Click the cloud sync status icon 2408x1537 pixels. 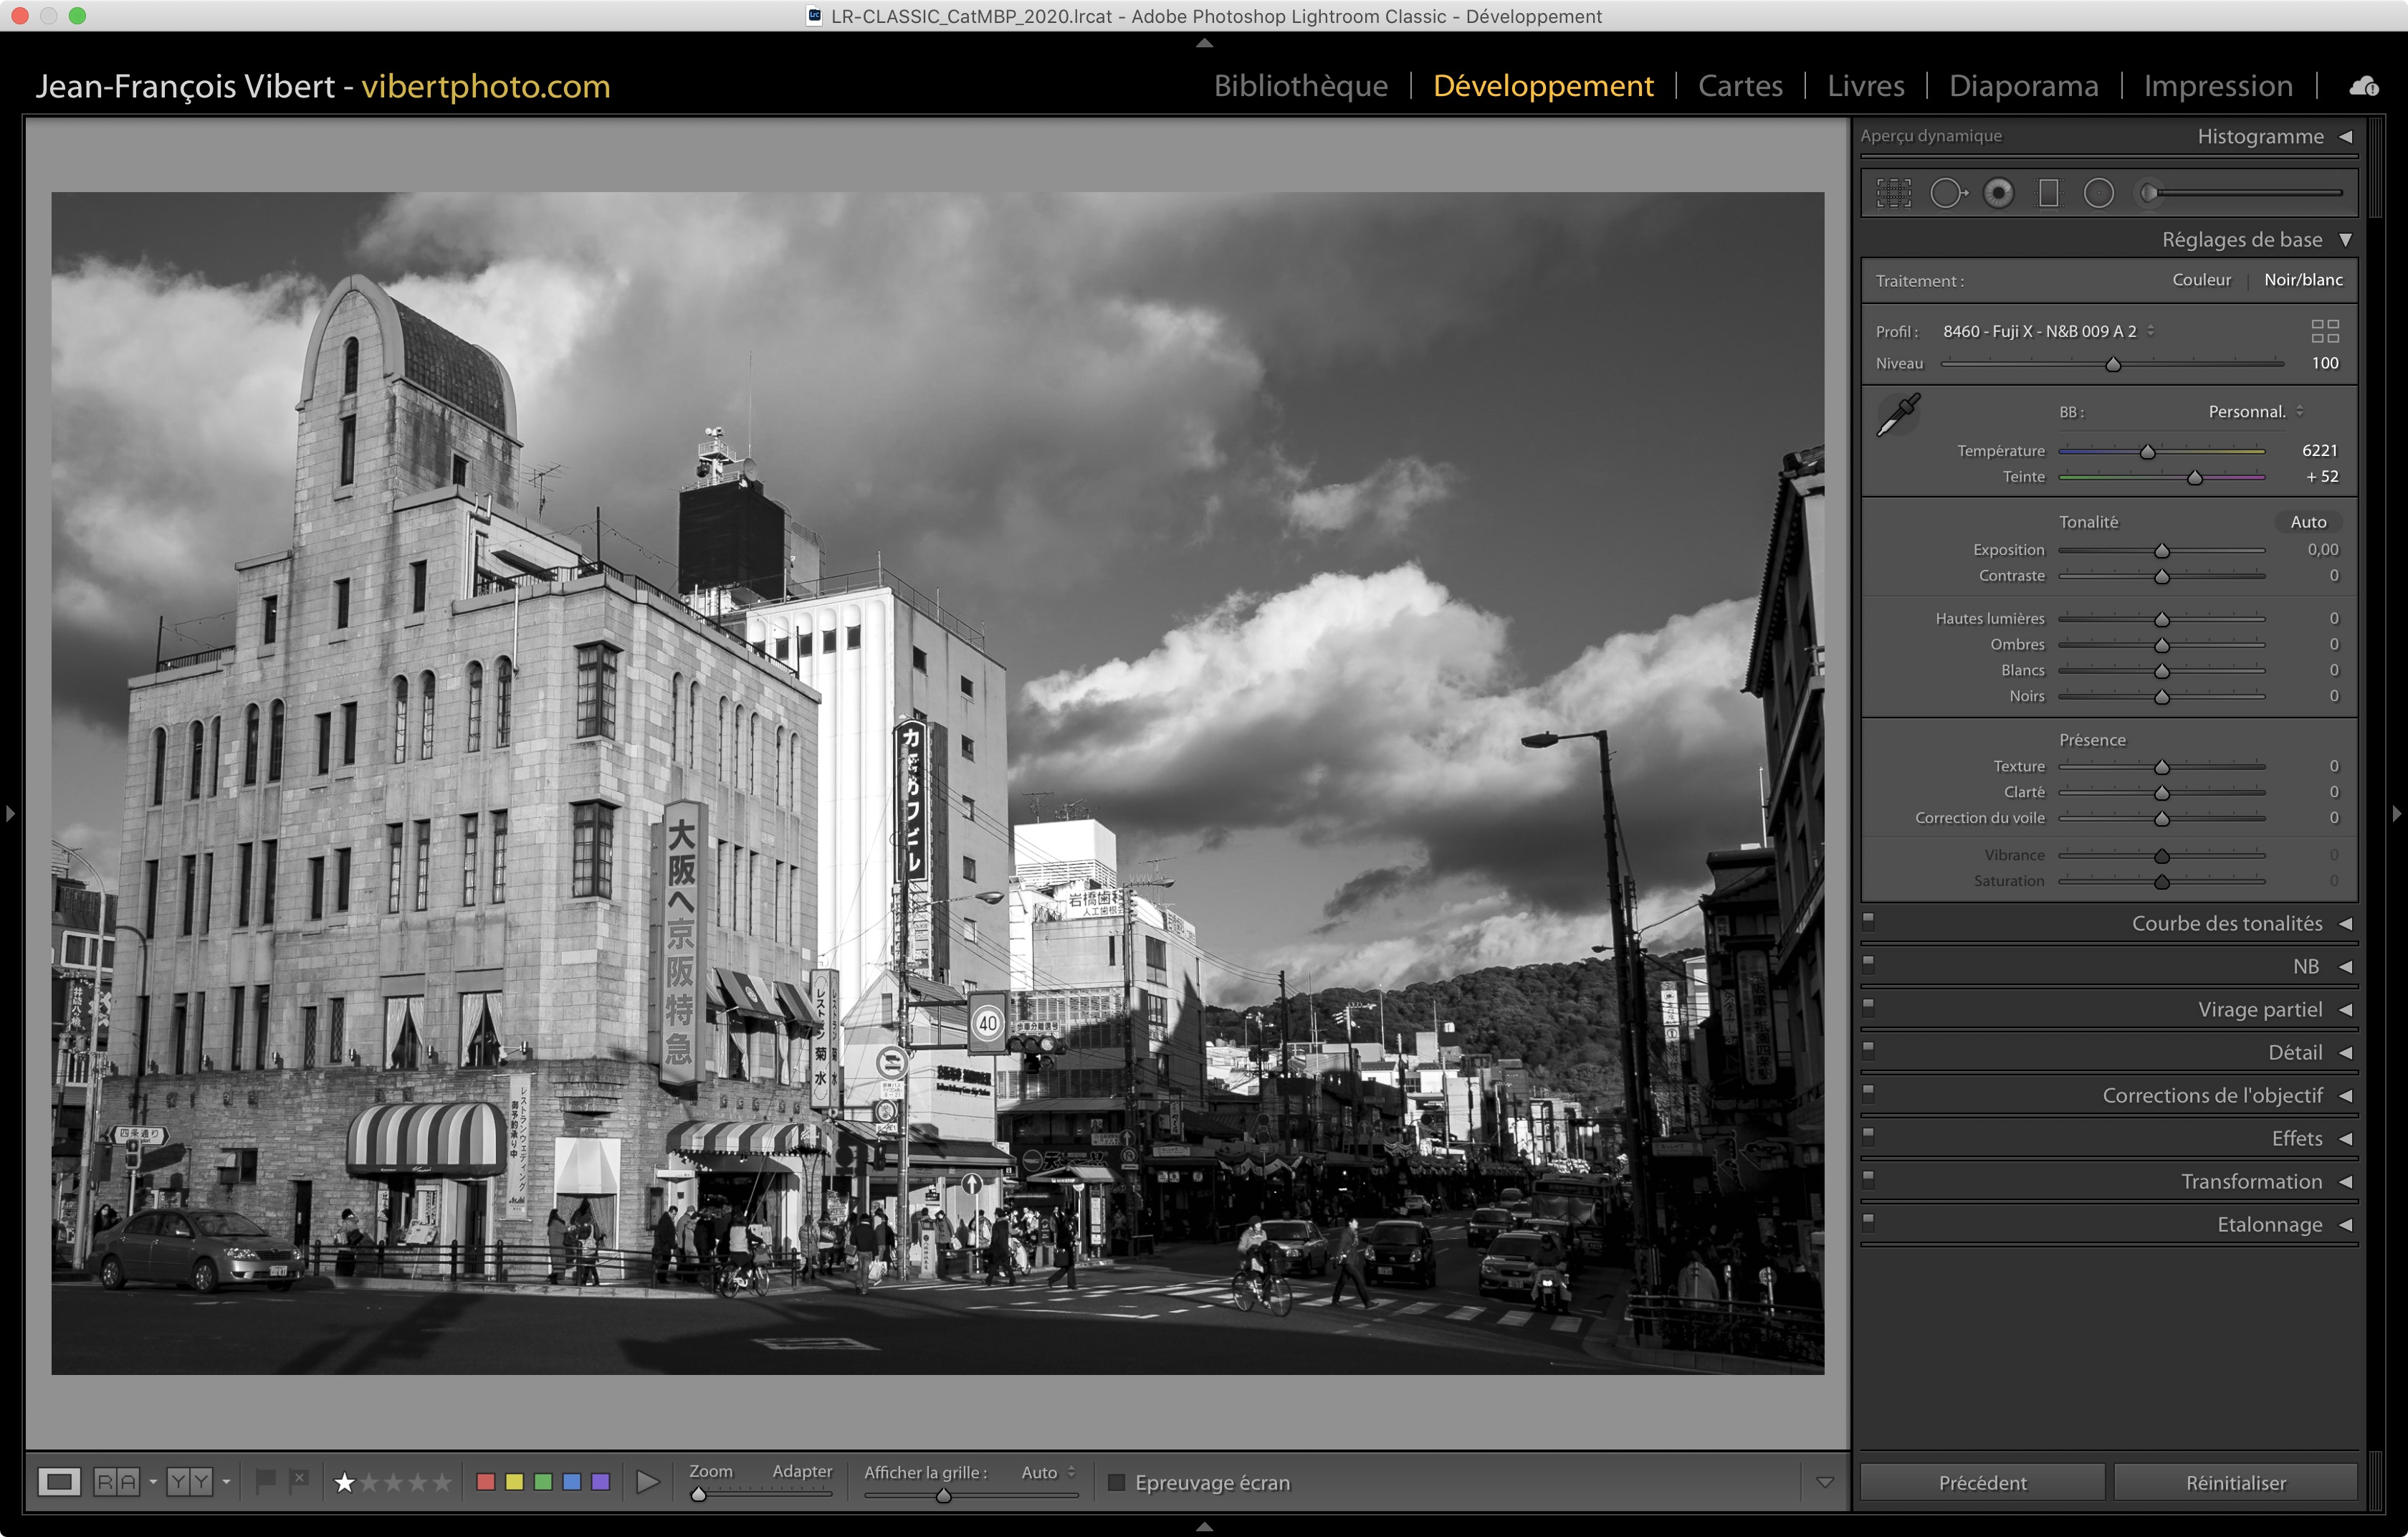(x=2364, y=87)
